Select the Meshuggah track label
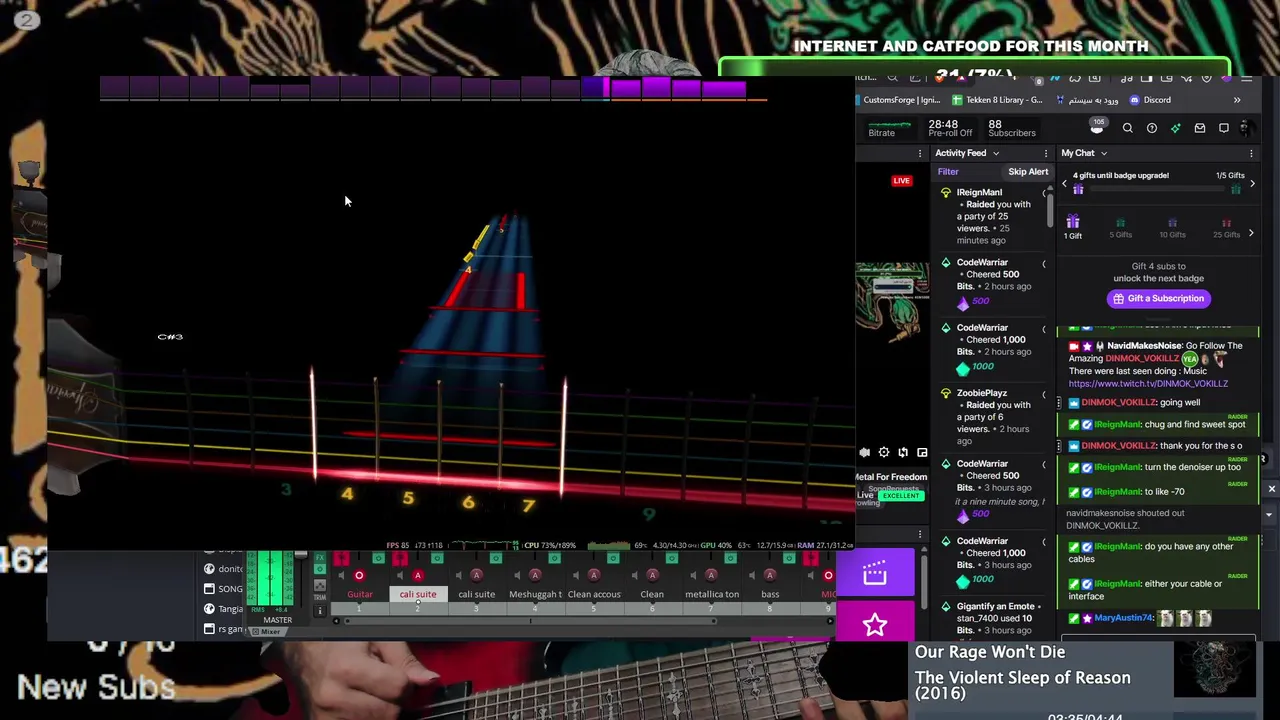Image resolution: width=1280 pixels, height=720 pixels. coord(535,594)
